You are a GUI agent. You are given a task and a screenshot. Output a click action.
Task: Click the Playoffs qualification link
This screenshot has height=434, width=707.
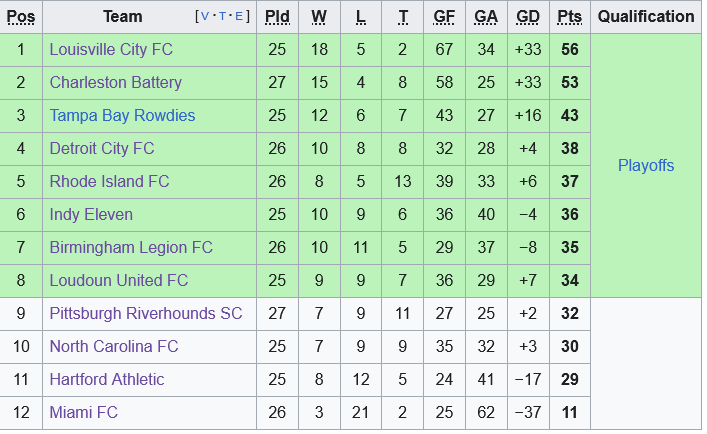646,165
